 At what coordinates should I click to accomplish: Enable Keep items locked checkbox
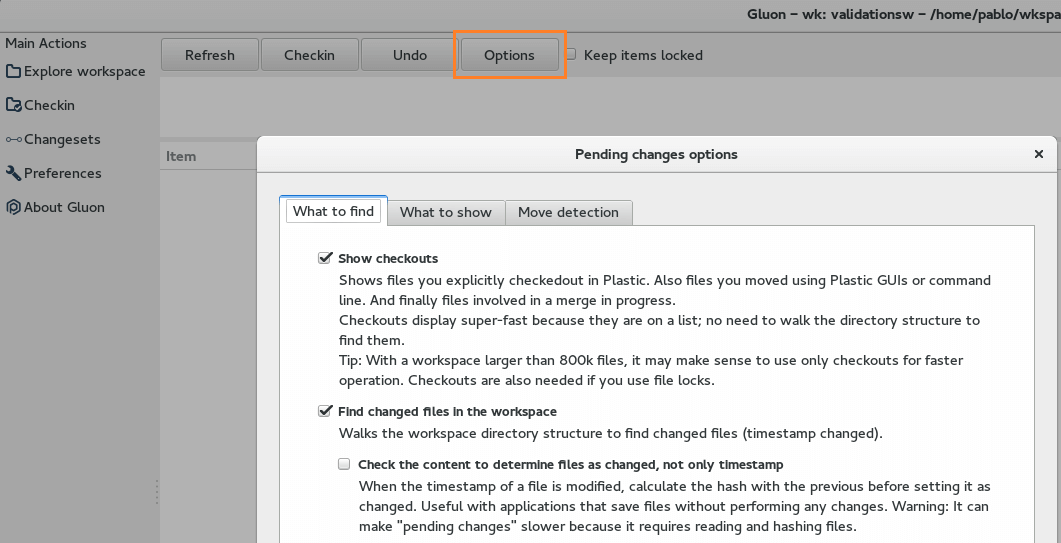point(571,54)
